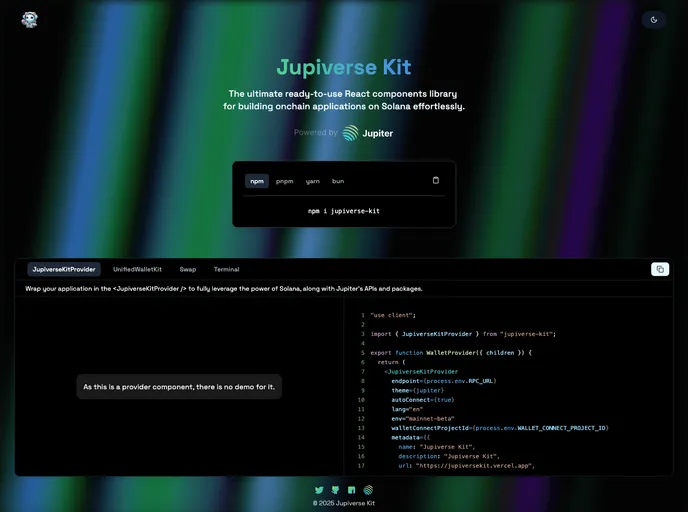Open the UnifiedWalletKit tab

pyautogui.click(x=137, y=269)
